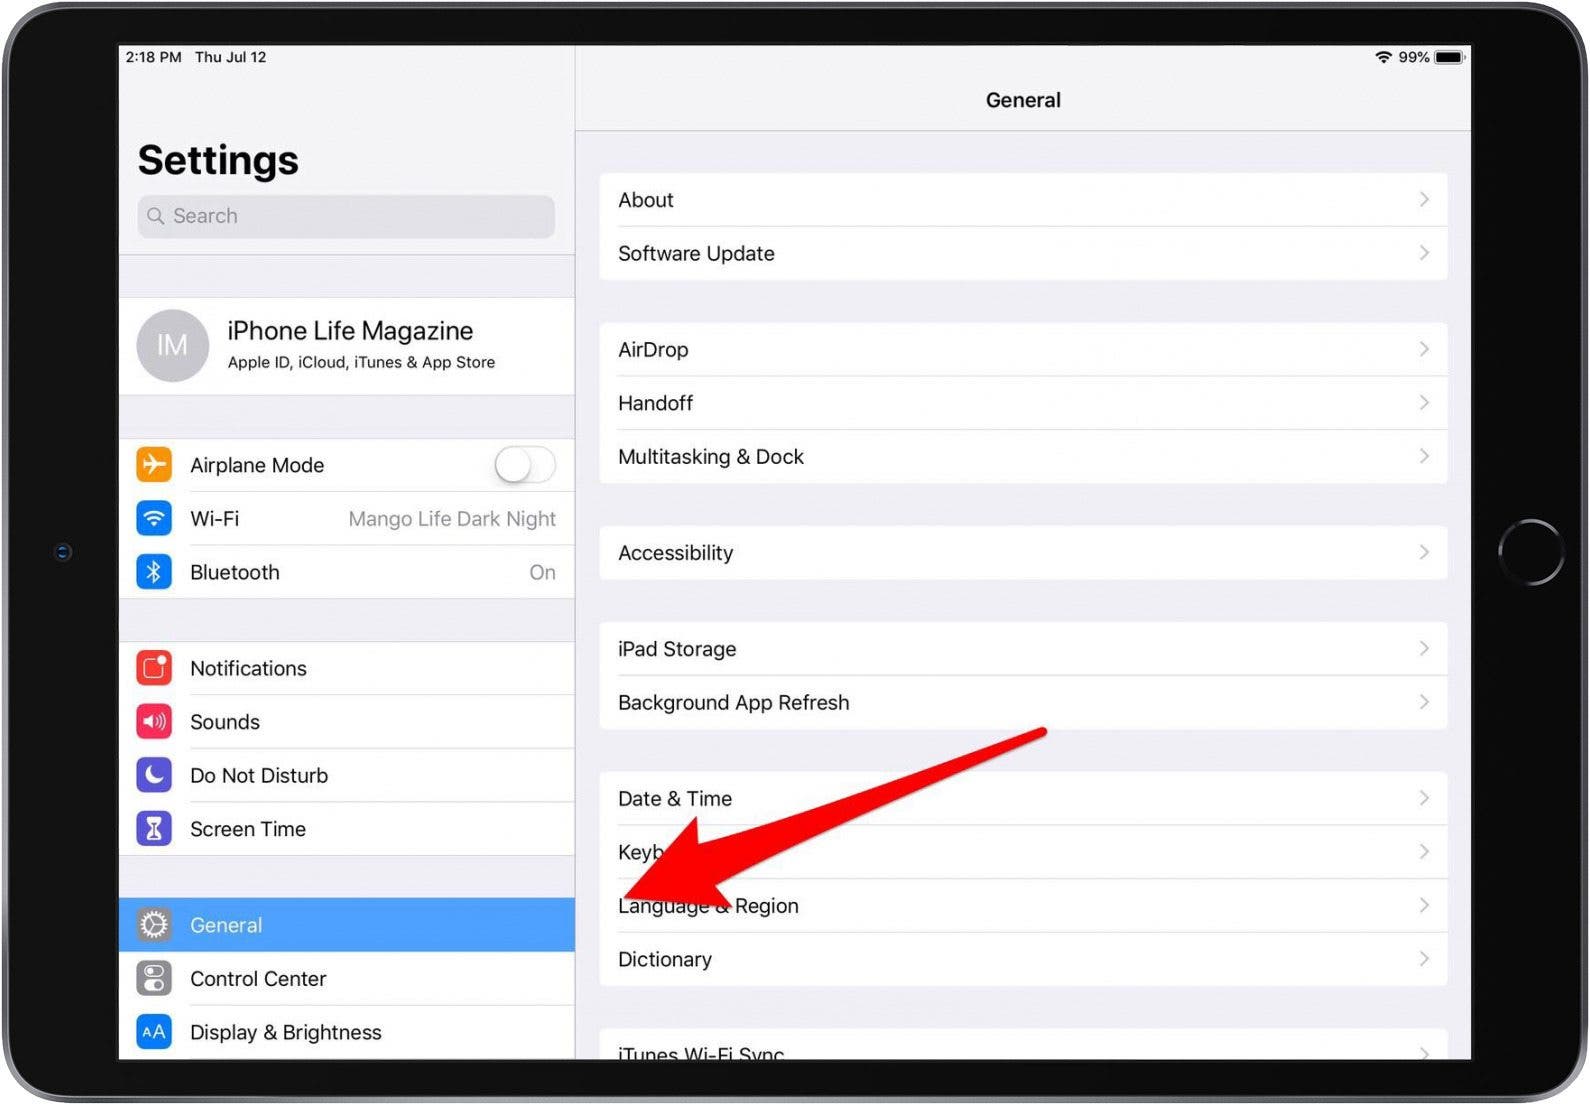Tap the iPad home button
The image size is (1590, 1105).
coord(1531,551)
